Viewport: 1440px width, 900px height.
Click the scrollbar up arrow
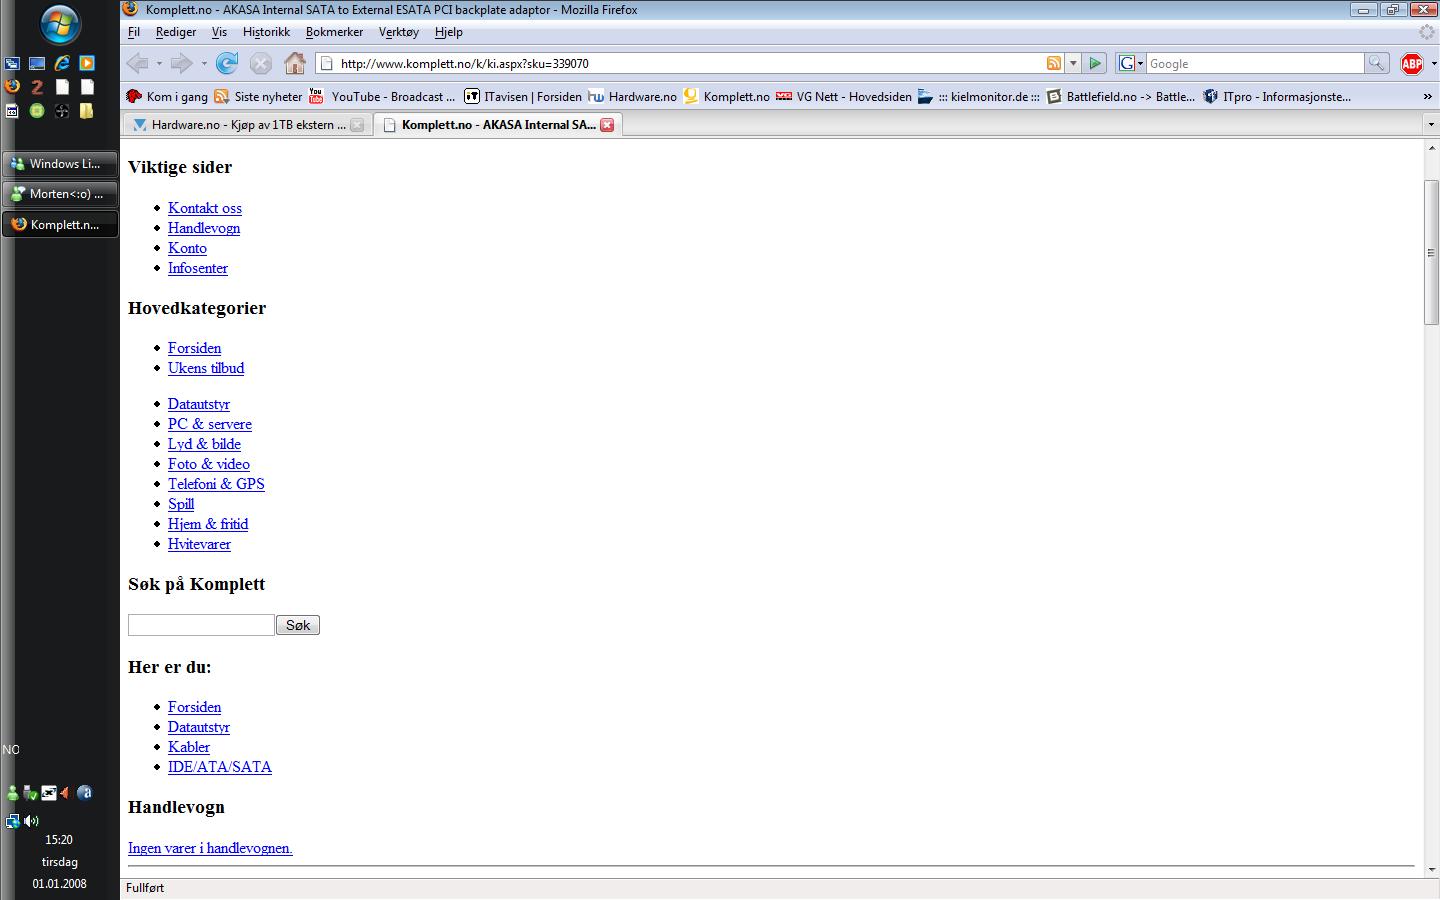(x=1431, y=147)
